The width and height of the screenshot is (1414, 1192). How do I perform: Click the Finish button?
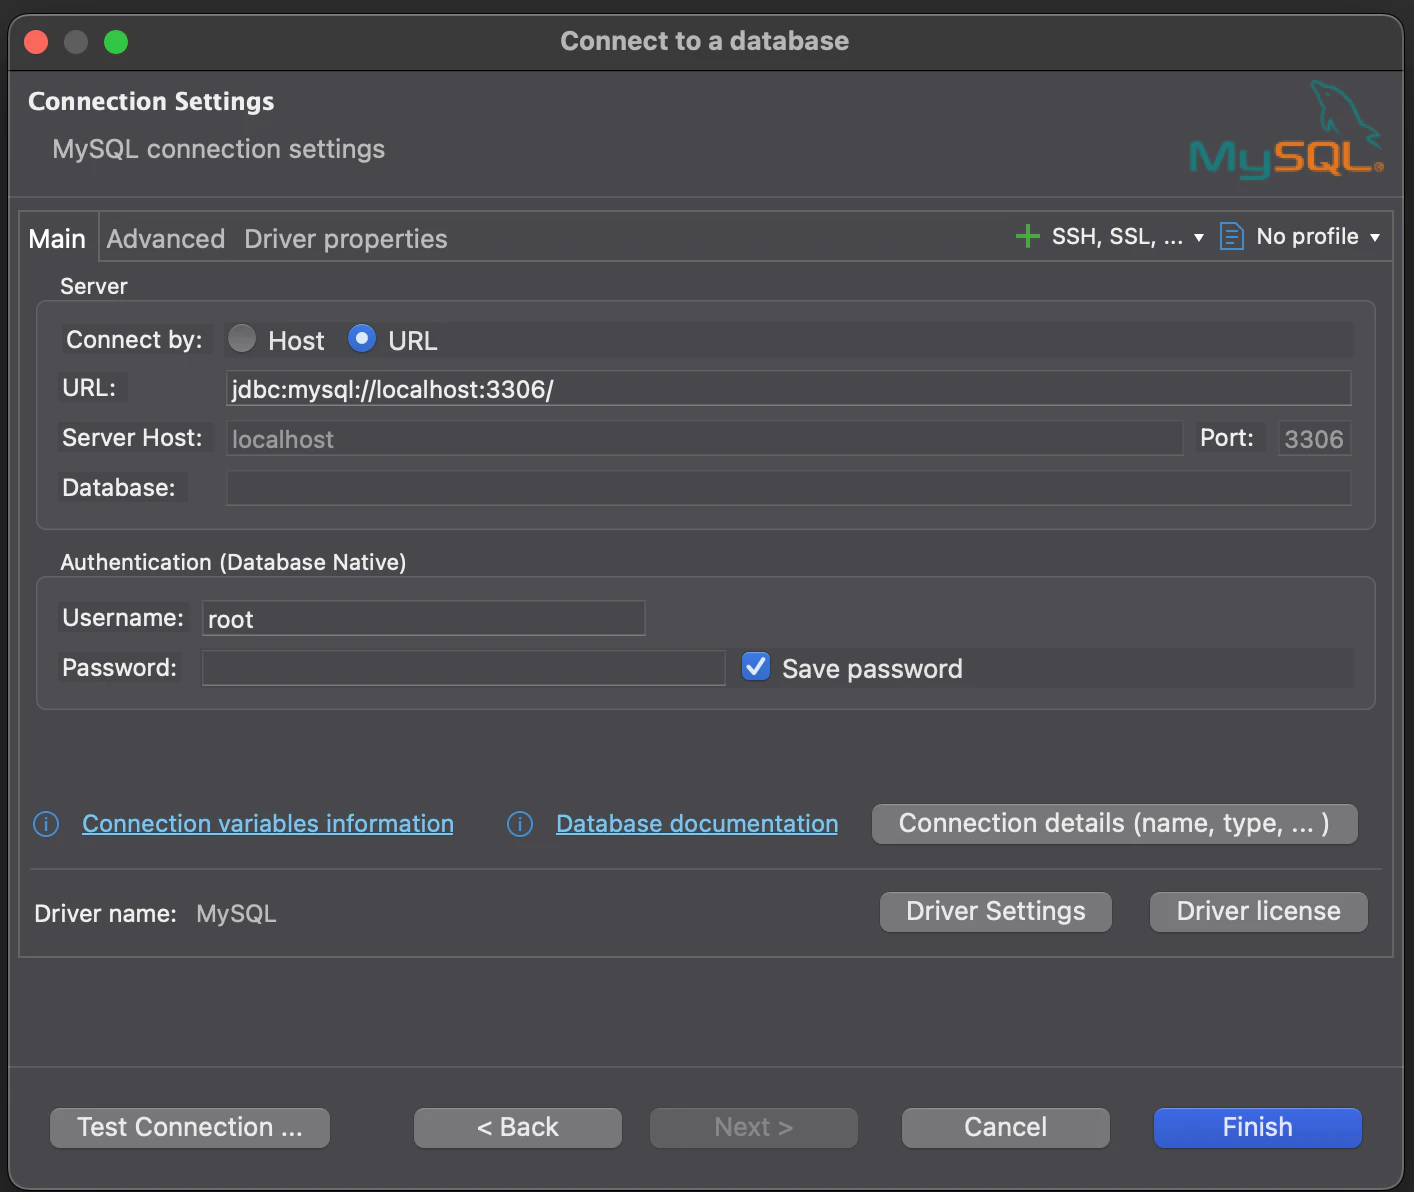tap(1258, 1128)
